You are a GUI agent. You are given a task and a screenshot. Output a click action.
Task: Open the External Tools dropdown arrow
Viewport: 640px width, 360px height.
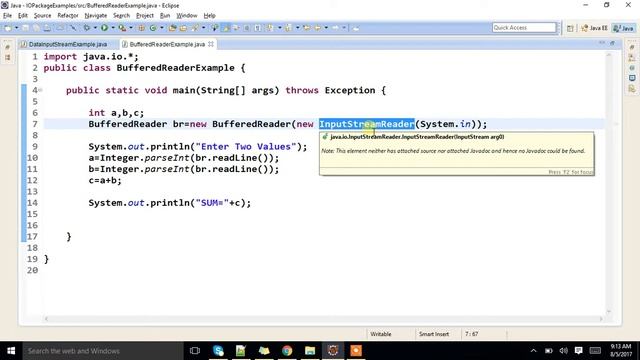131,28
